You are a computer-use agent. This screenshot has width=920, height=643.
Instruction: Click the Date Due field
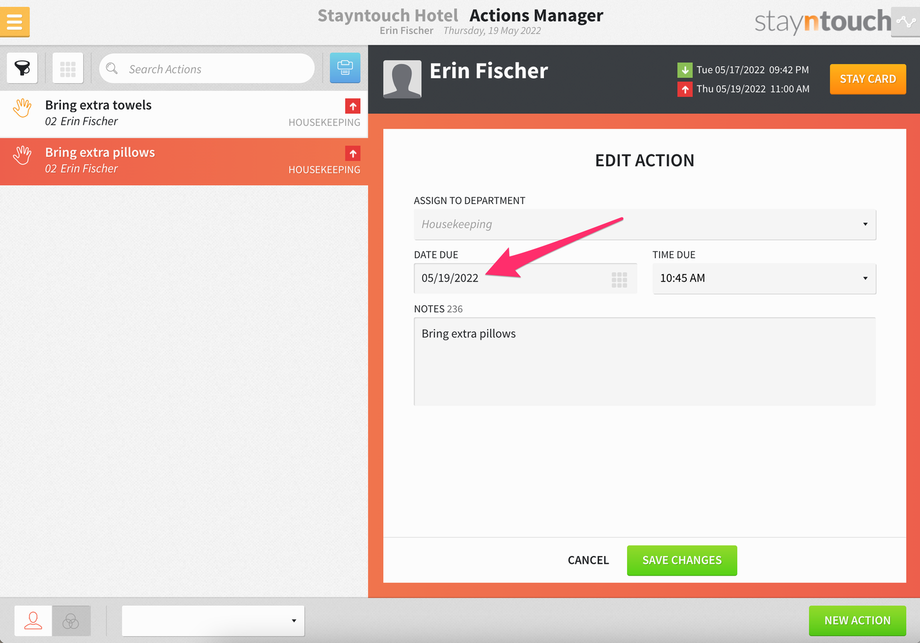(x=525, y=279)
